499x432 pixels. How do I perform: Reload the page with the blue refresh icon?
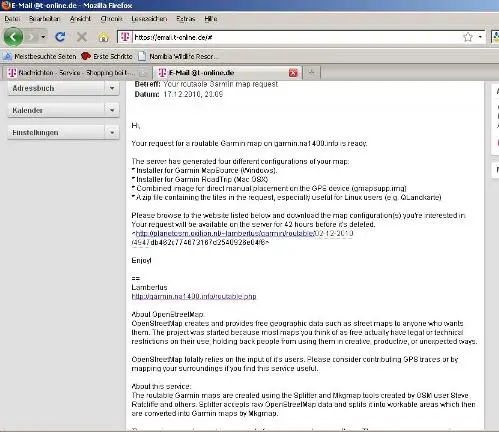click(60, 37)
